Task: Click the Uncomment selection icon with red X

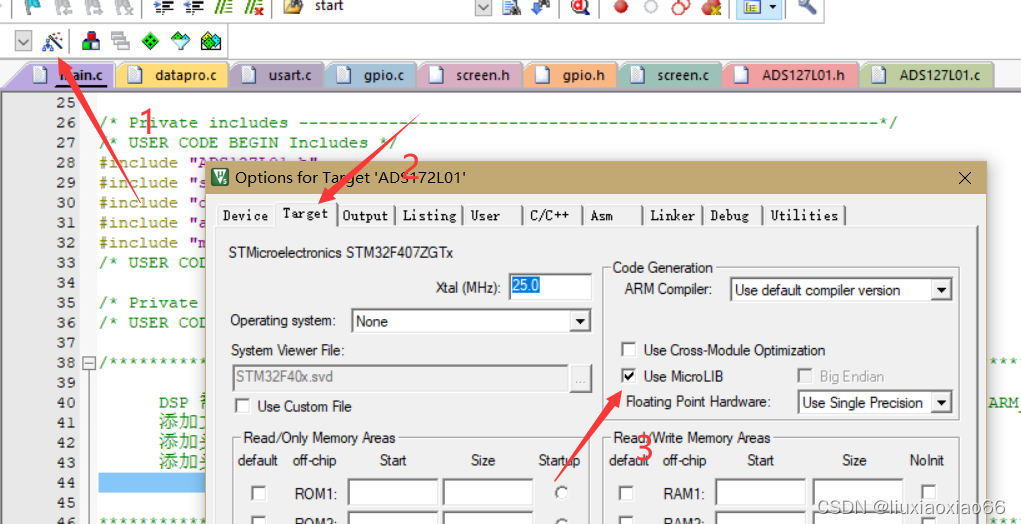Action: tap(253, 7)
